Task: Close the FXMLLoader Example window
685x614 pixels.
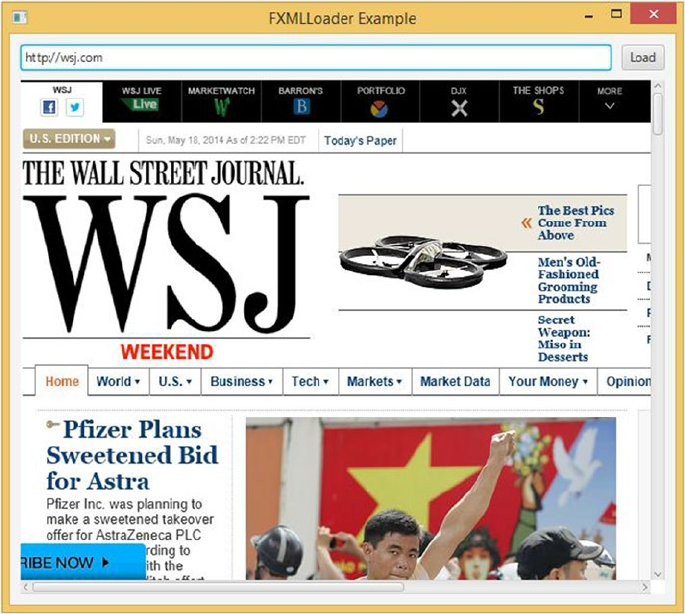Action: coord(654,14)
